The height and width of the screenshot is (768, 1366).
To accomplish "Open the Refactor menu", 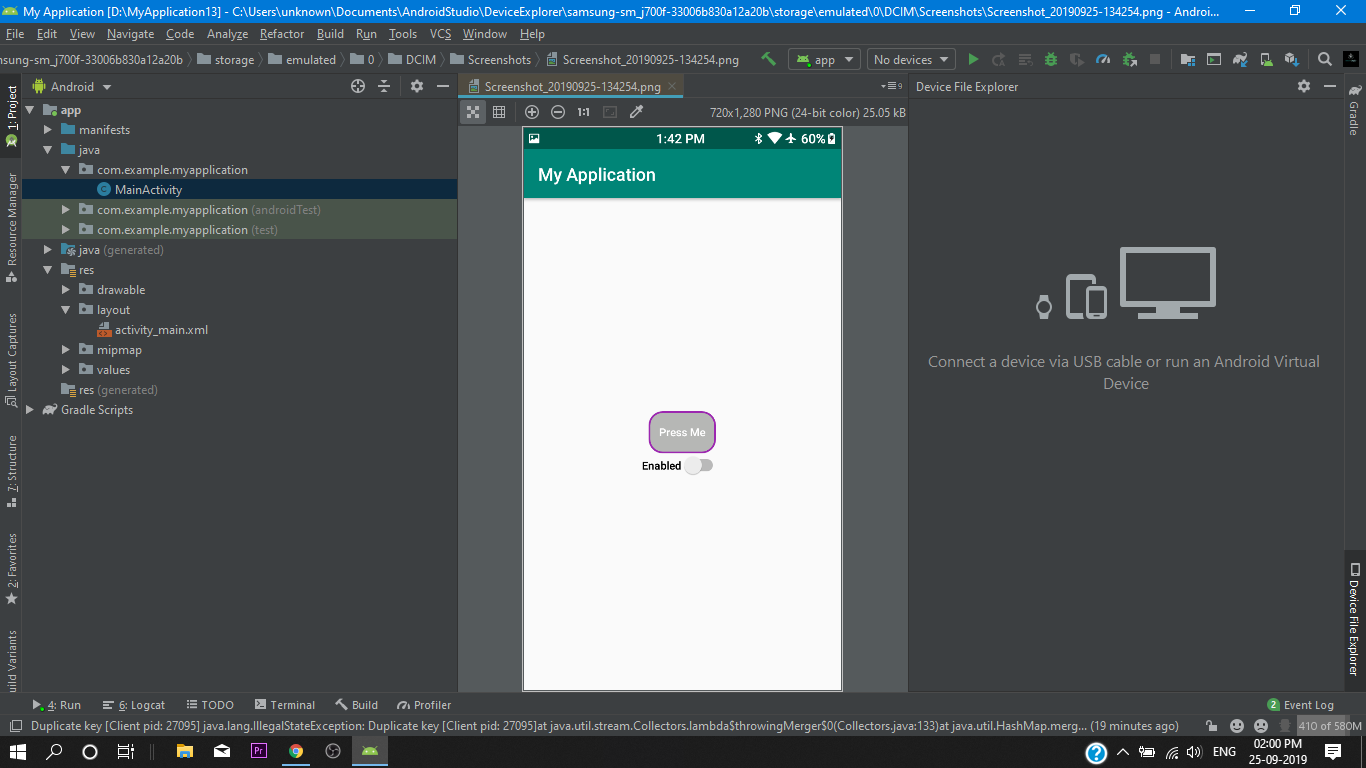I will (282, 34).
